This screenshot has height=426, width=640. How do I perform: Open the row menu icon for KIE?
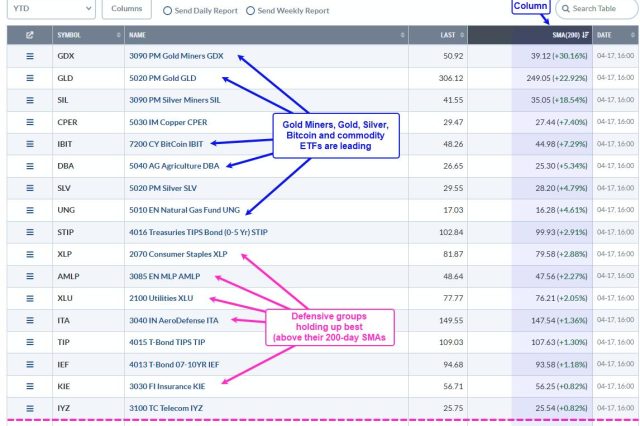point(30,384)
